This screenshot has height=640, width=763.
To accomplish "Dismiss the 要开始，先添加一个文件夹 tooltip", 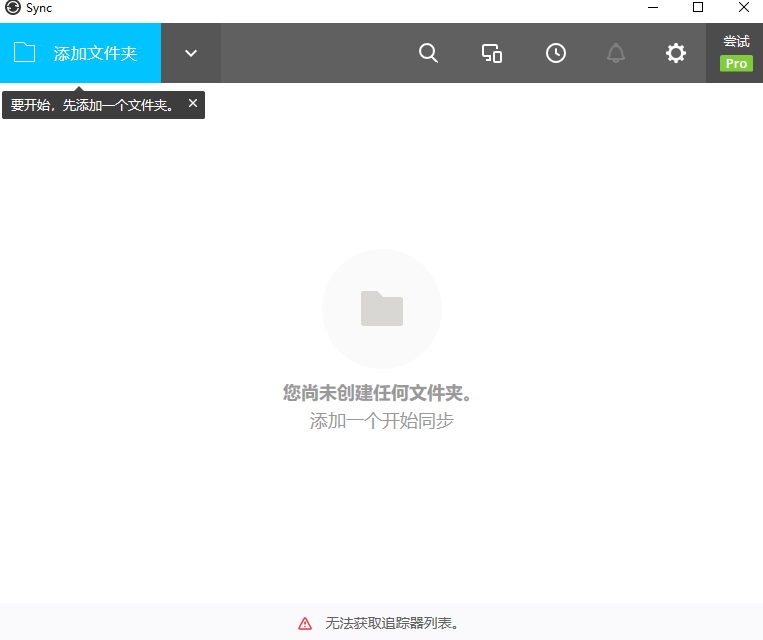I will pyautogui.click(x=193, y=103).
